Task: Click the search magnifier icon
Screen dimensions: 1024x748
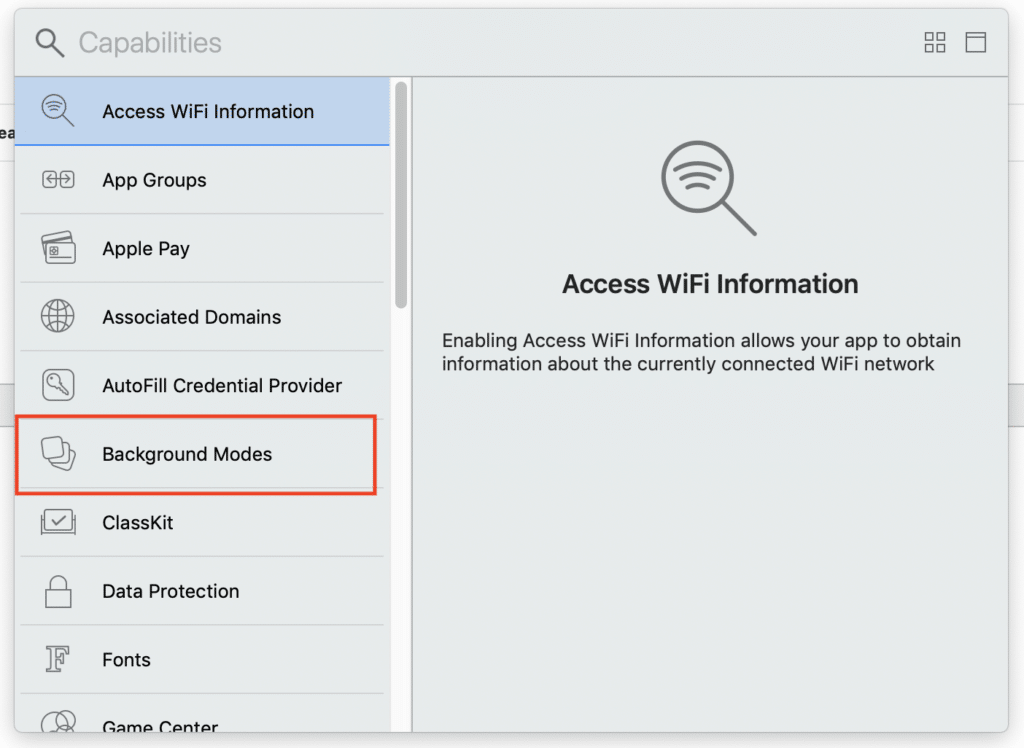Action: tap(48, 42)
